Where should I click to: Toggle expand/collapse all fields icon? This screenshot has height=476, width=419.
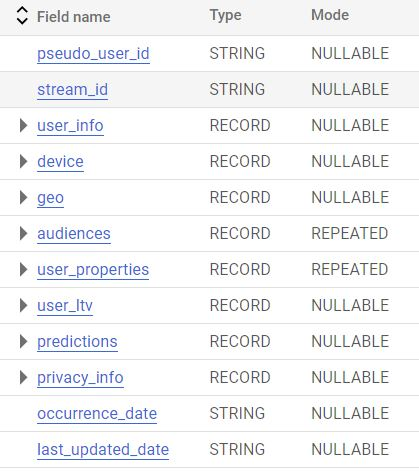pos(22,16)
